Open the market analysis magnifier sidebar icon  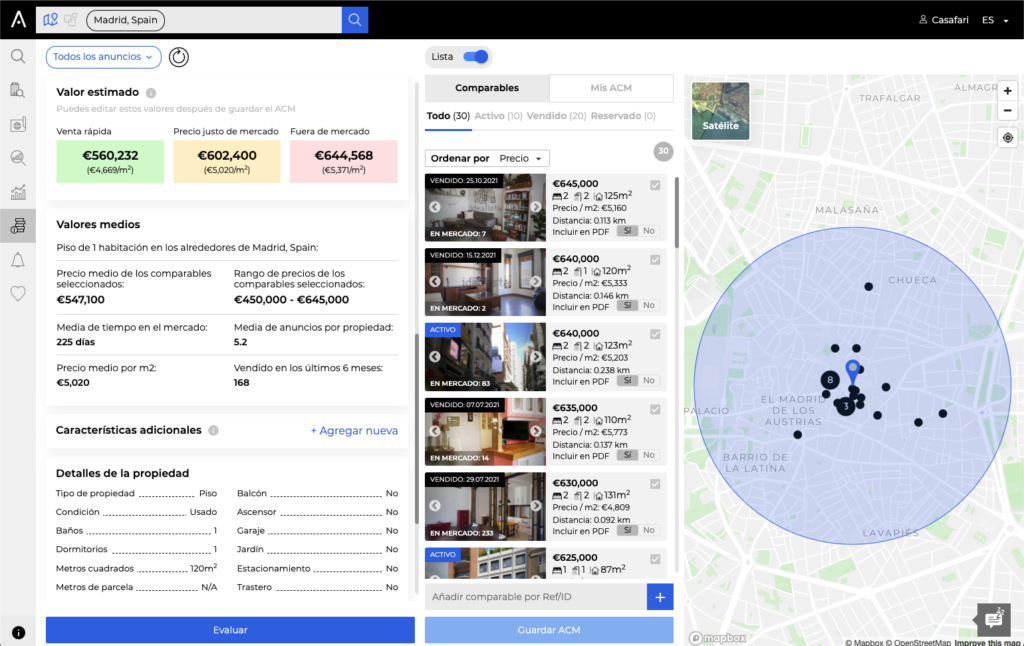(x=18, y=157)
